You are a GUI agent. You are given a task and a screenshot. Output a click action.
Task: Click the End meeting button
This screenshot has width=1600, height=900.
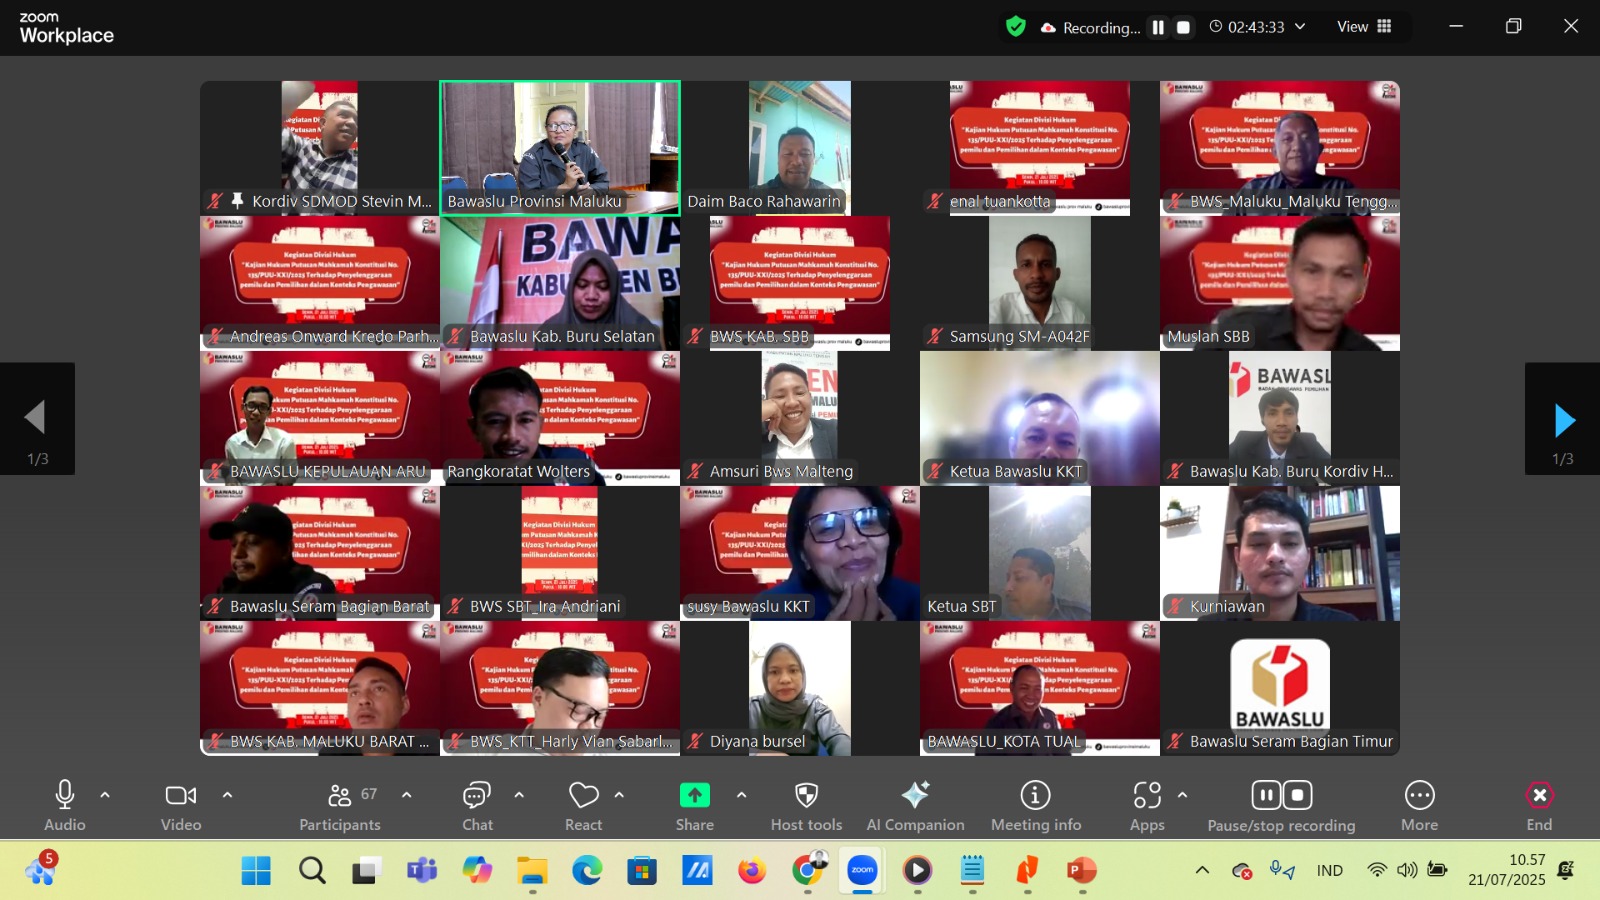pyautogui.click(x=1539, y=796)
